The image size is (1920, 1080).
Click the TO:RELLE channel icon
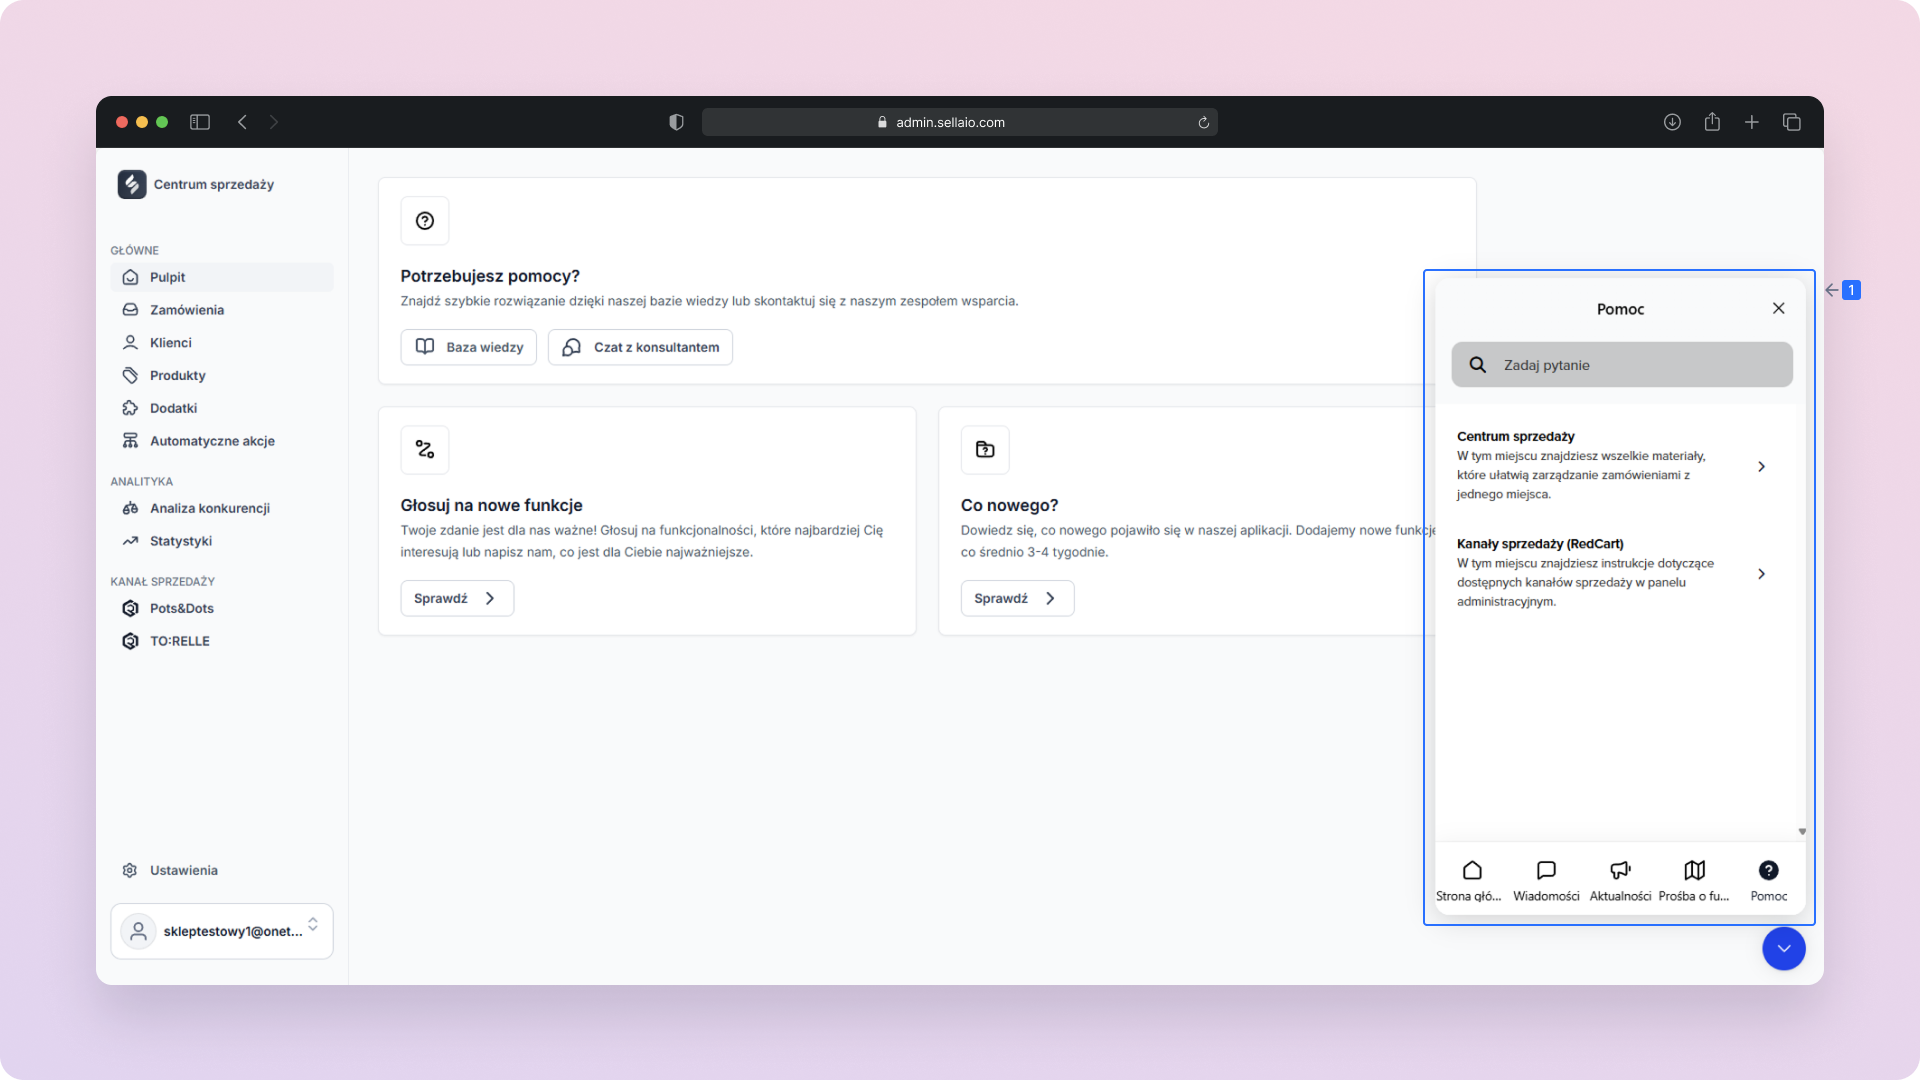130,641
